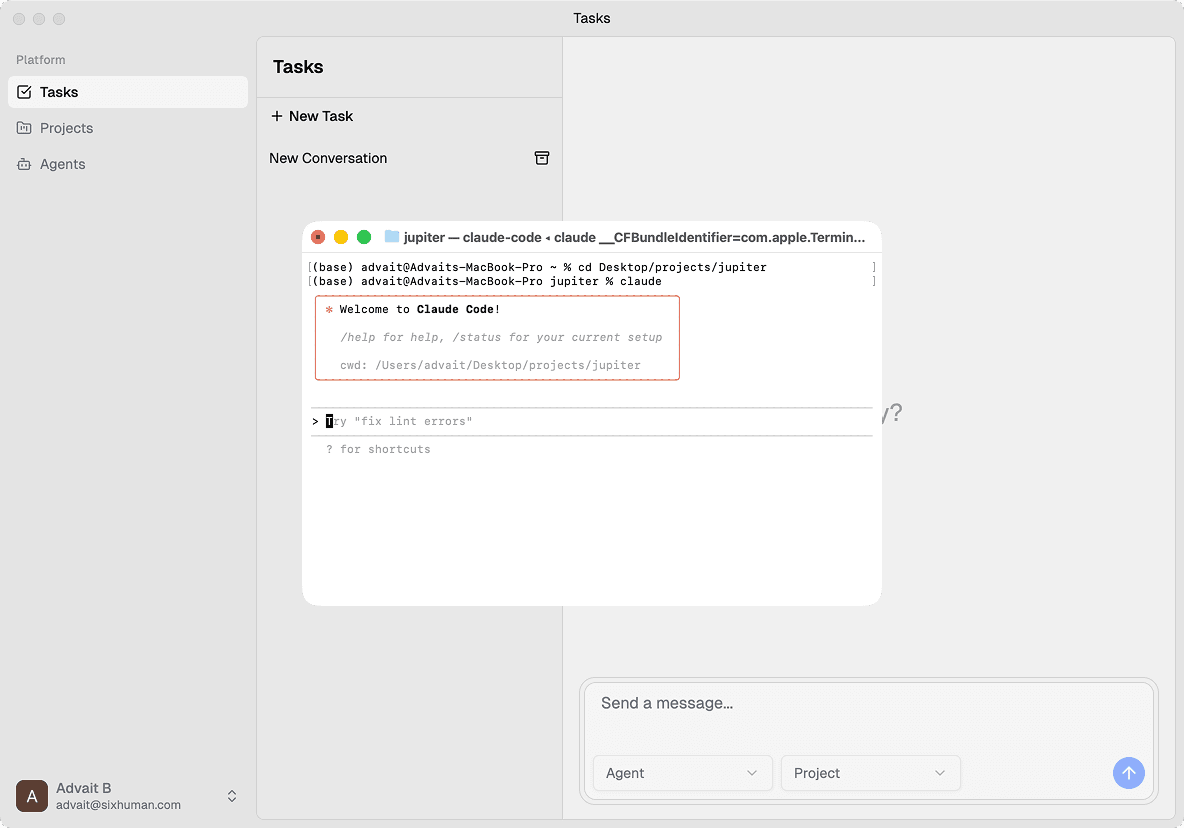1184x828 pixels.
Task: Click the Projects folder icon in sidebar
Action: (24, 128)
